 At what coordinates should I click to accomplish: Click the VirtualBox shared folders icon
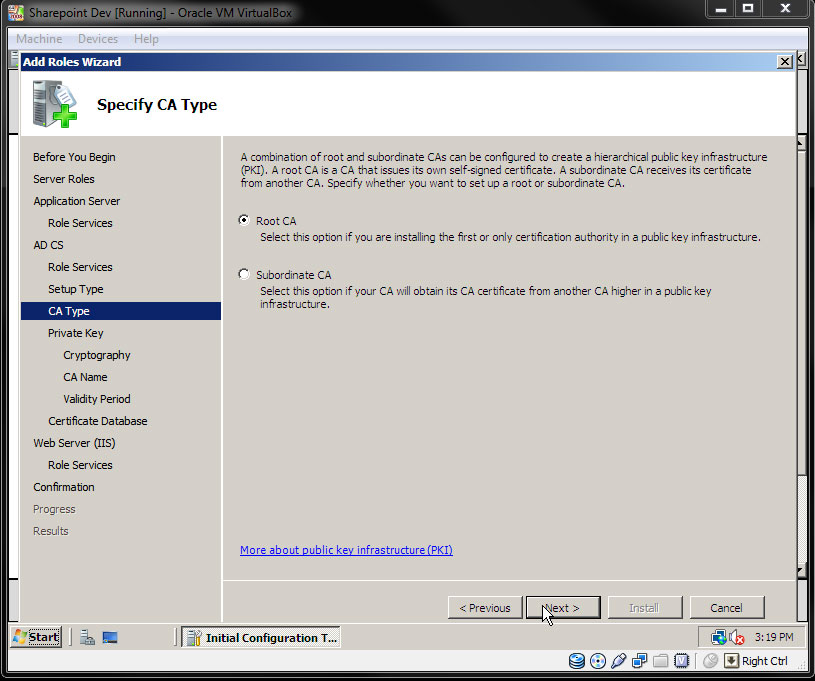[660, 661]
